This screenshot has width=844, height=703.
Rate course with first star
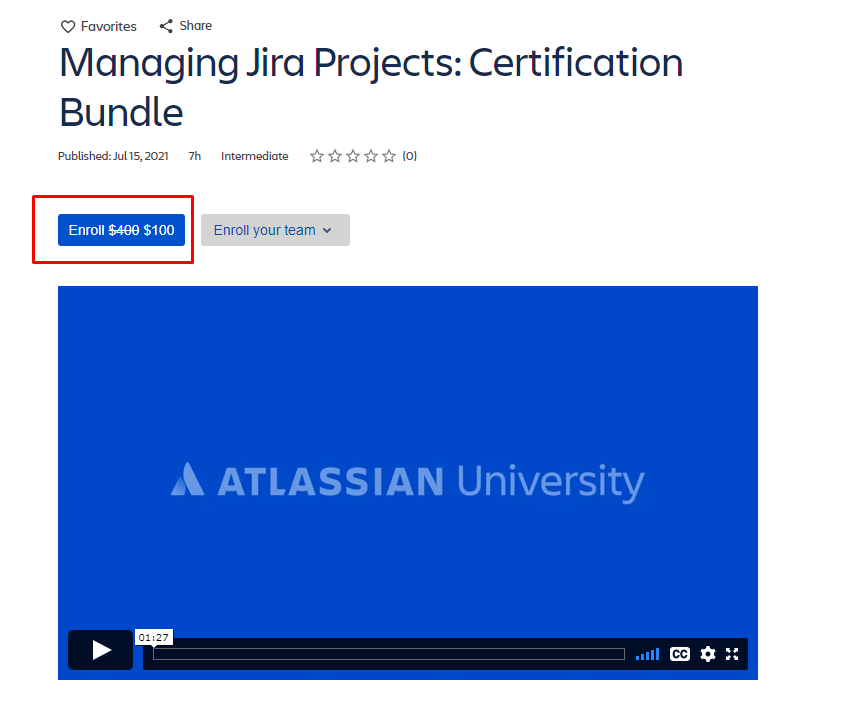(x=316, y=156)
